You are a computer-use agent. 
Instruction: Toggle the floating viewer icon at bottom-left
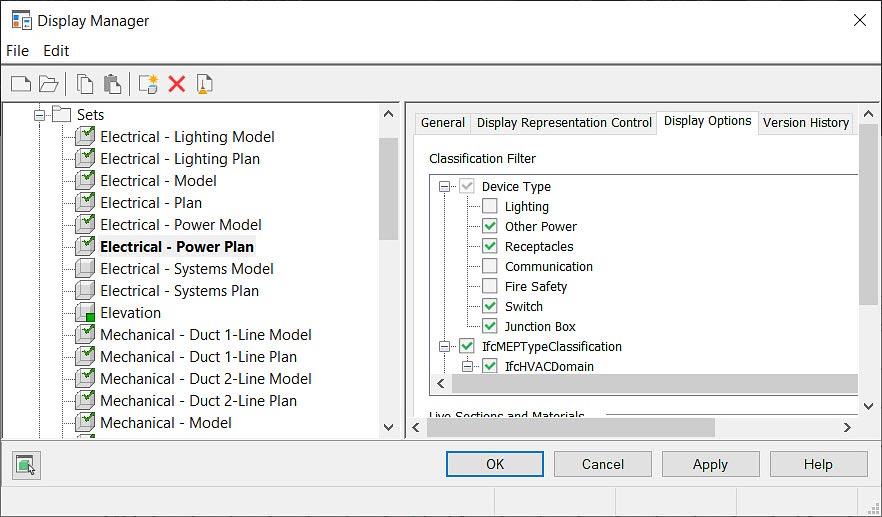point(25,465)
